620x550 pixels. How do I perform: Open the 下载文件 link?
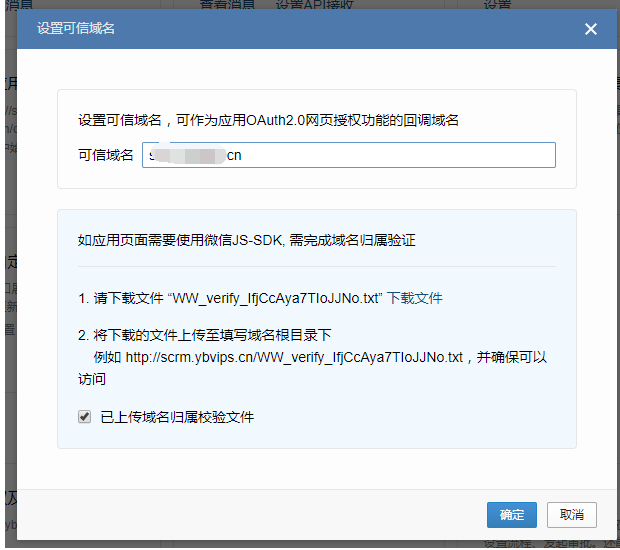[414, 298]
